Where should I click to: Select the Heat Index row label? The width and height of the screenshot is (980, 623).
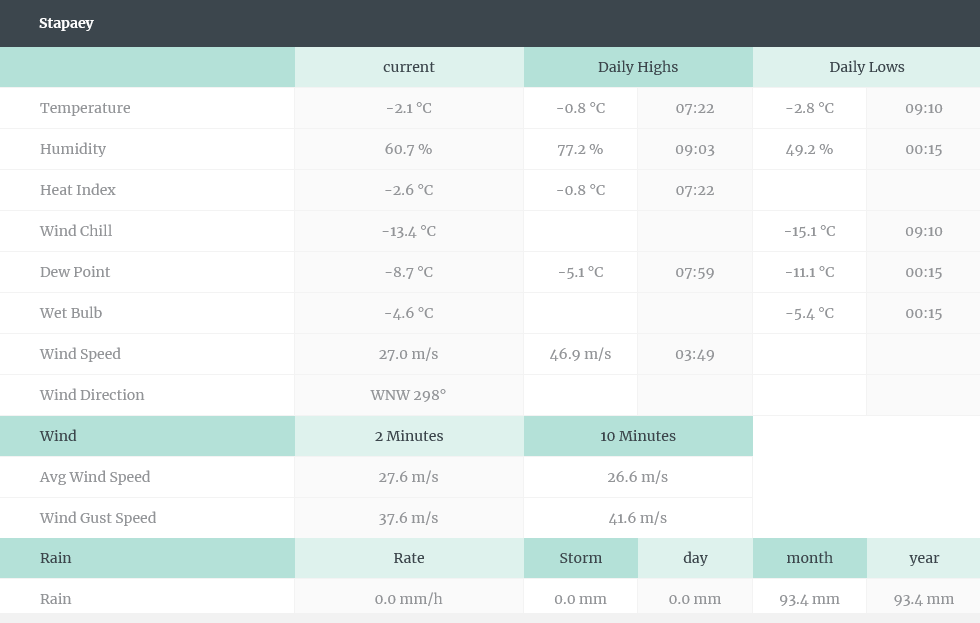78,190
